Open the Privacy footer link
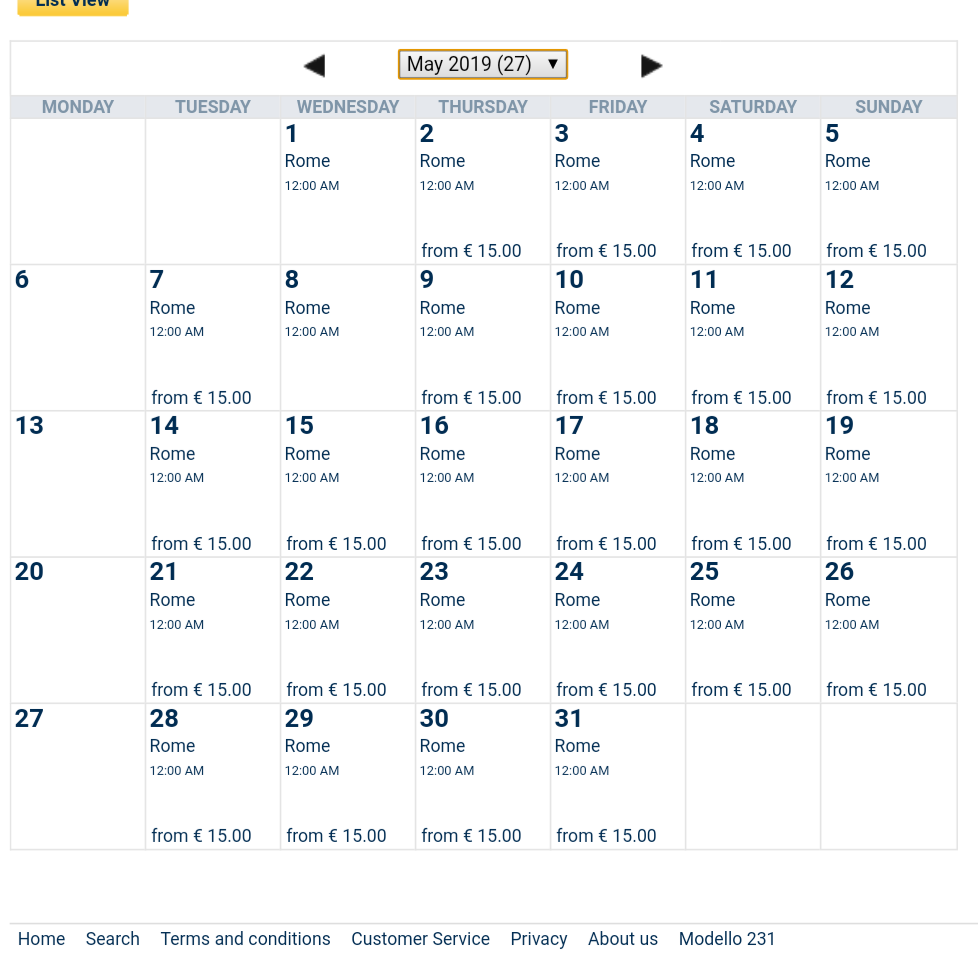Viewport: 978px width, 959px height. coord(538,939)
